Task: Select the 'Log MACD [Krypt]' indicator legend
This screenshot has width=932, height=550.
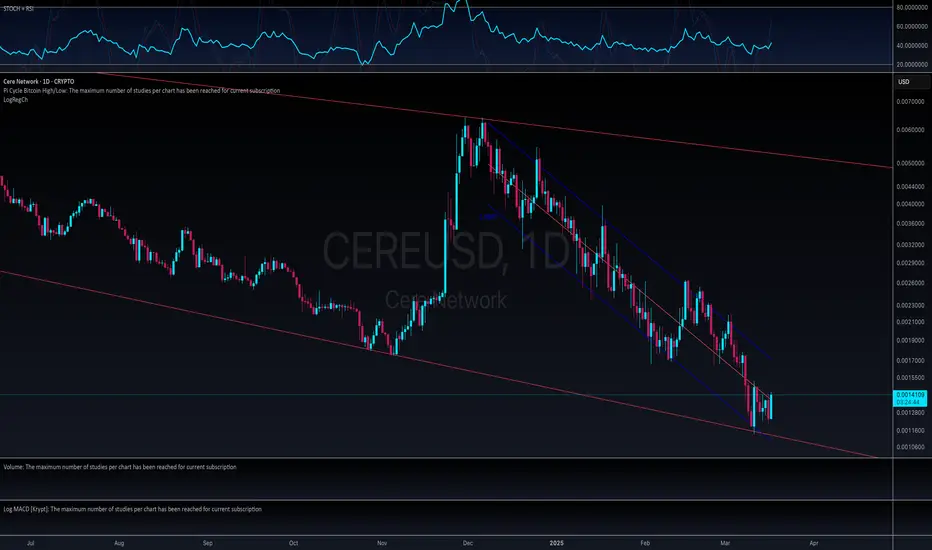Action: 133,509
